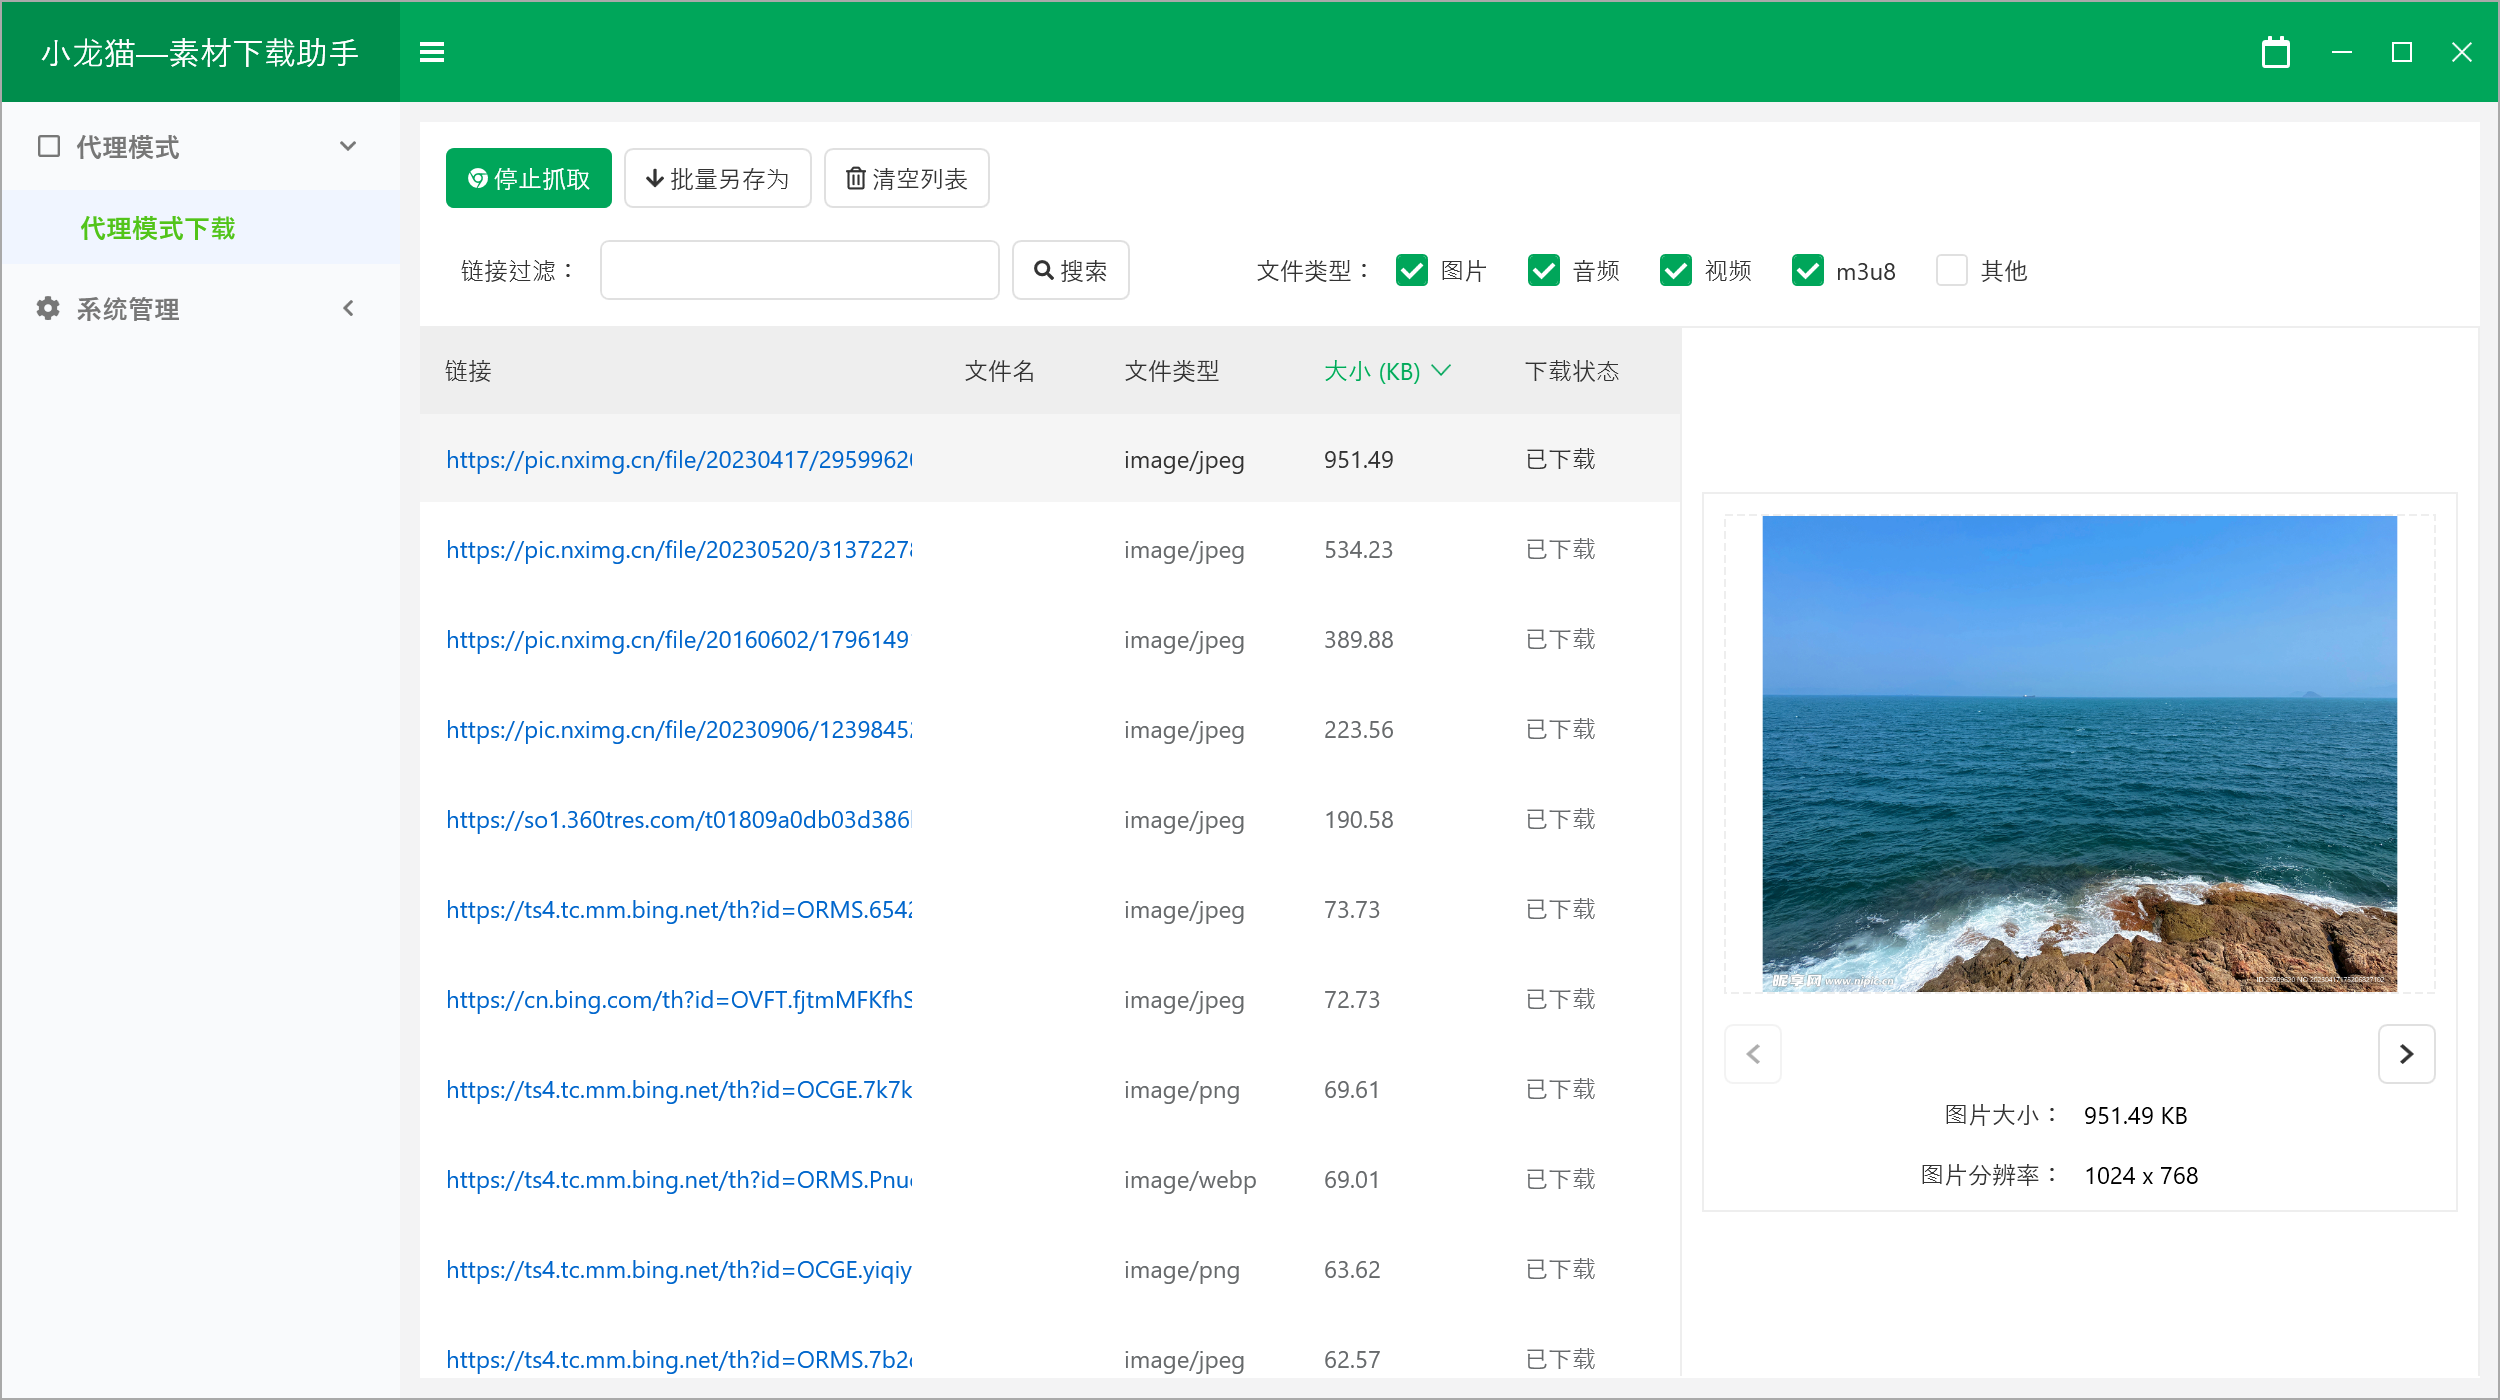2500x1400 pixels.
Task: Open the calendar icon in title bar
Action: click(2276, 52)
